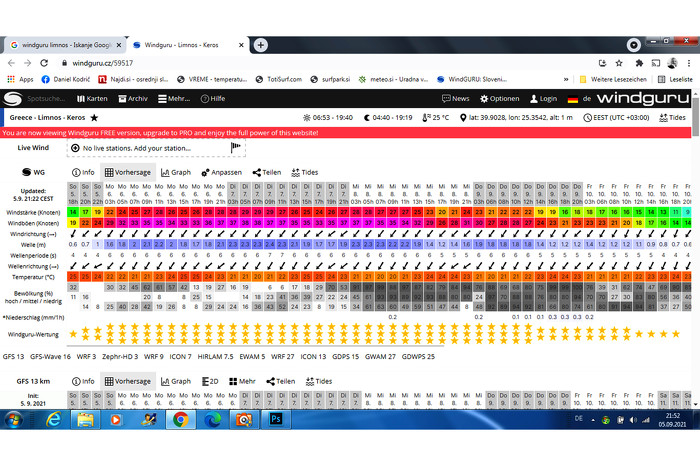
Task: Click the map pin coordinates icon
Action: (x=463, y=118)
